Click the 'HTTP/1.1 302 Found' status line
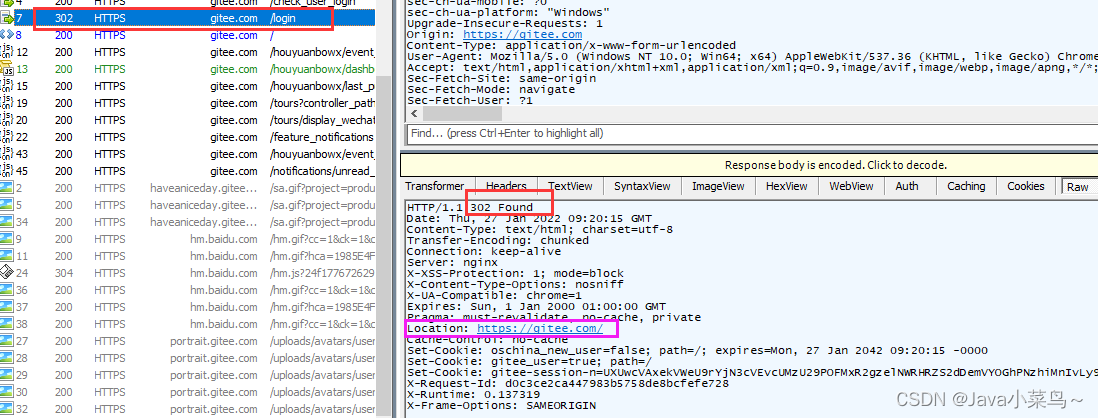The image size is (1098, 418). tap(470, 207)
